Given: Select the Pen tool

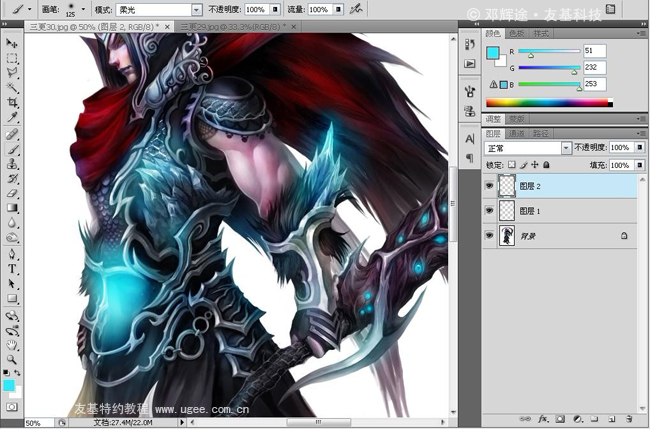Looking at the screenshot, I should click(12, 254).
